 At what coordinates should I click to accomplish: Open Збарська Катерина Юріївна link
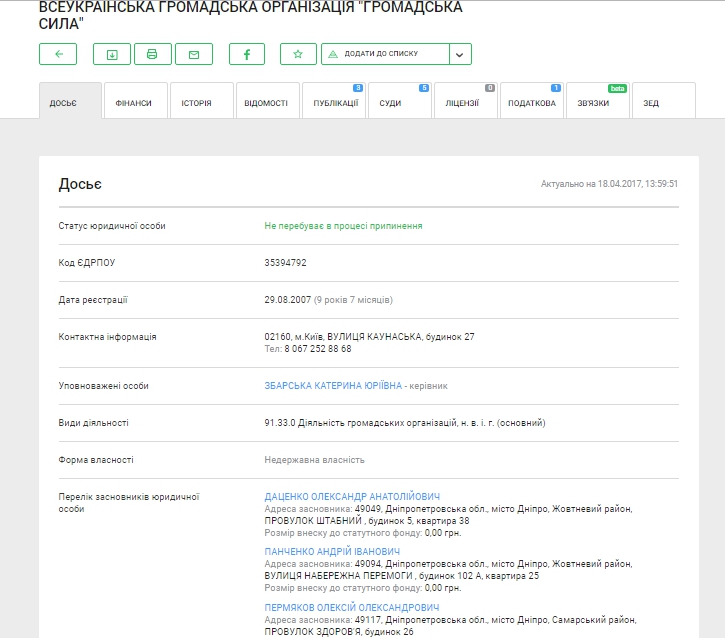332,385
